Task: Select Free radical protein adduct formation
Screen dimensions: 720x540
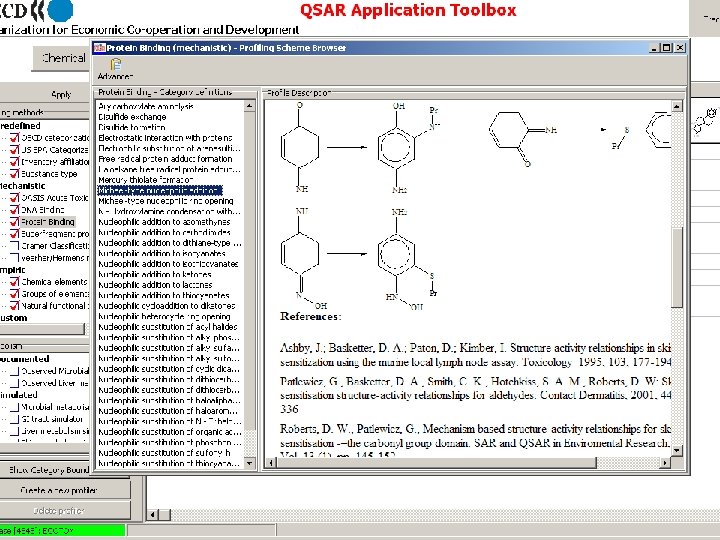Action: pyautogui.click(x=165, y=159)
